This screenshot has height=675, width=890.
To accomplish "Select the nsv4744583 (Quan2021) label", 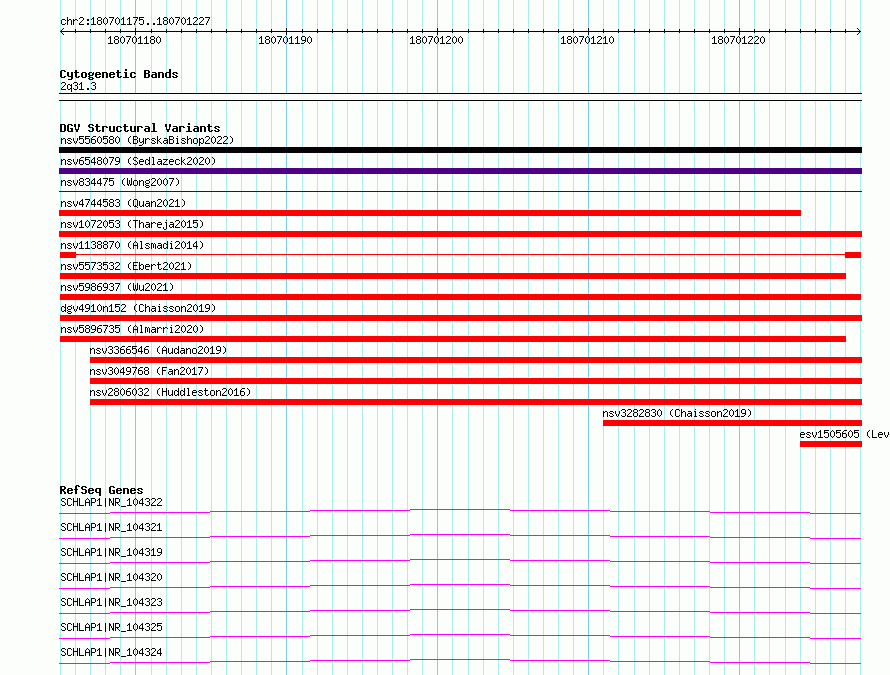I will click(x=123, y=203).
